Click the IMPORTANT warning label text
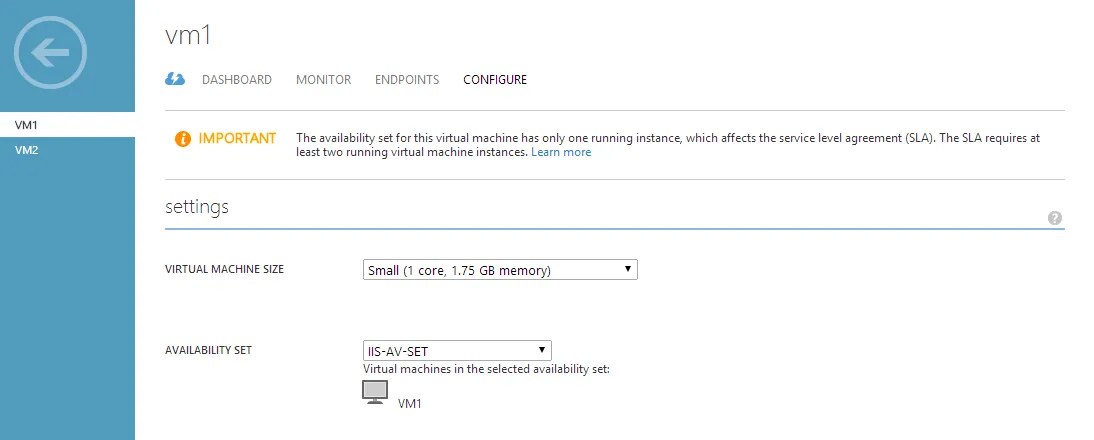This screenshot has width=1094, height=440. click(x=237, y=138)
